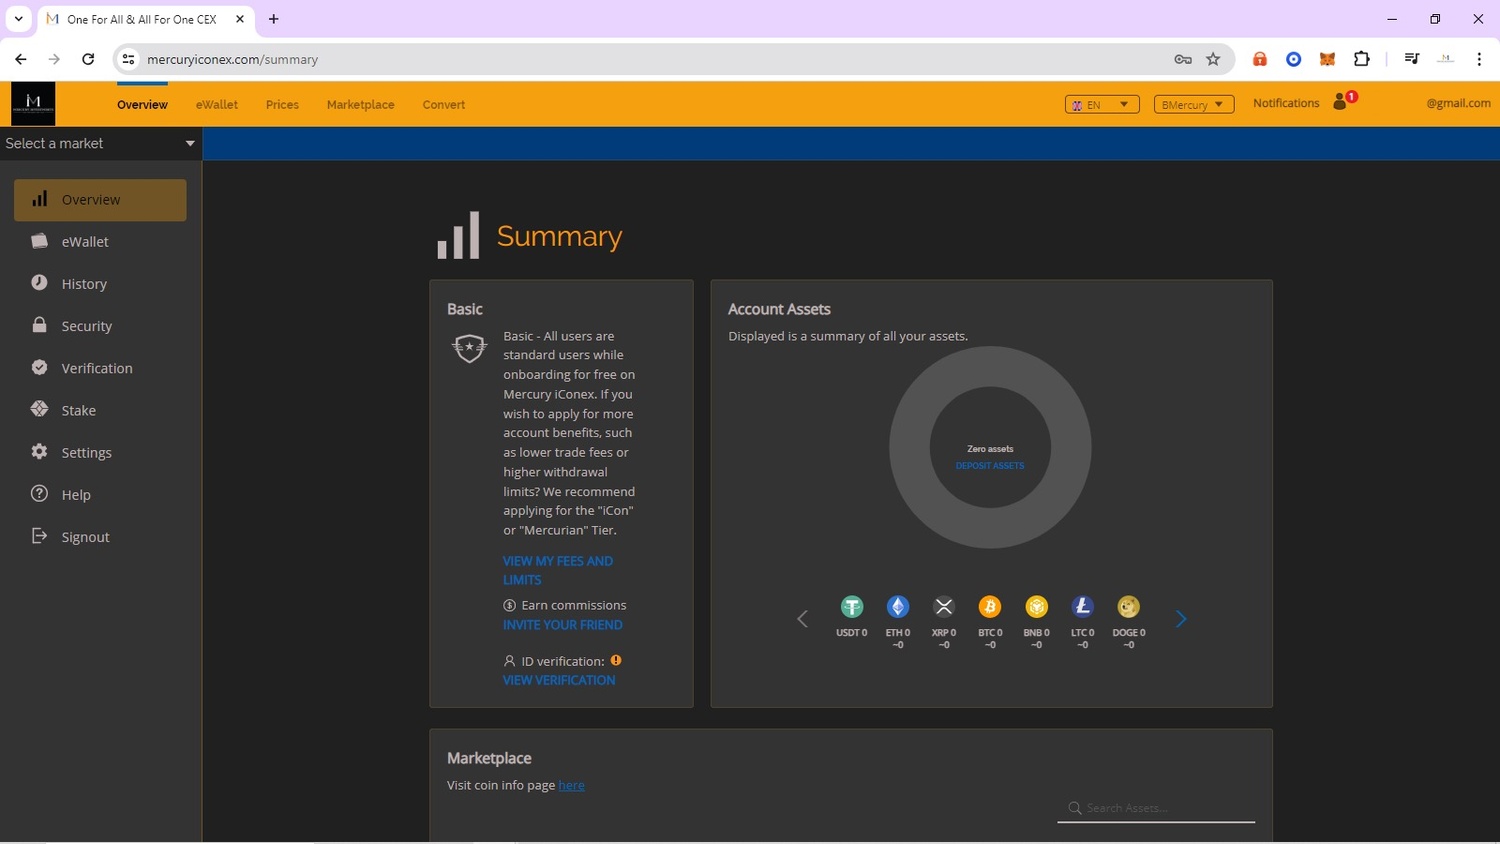The width and height of the screenshot is (1500, 844).
Task: Switch to the eWallet top tab
Action: tap(217, 104)
